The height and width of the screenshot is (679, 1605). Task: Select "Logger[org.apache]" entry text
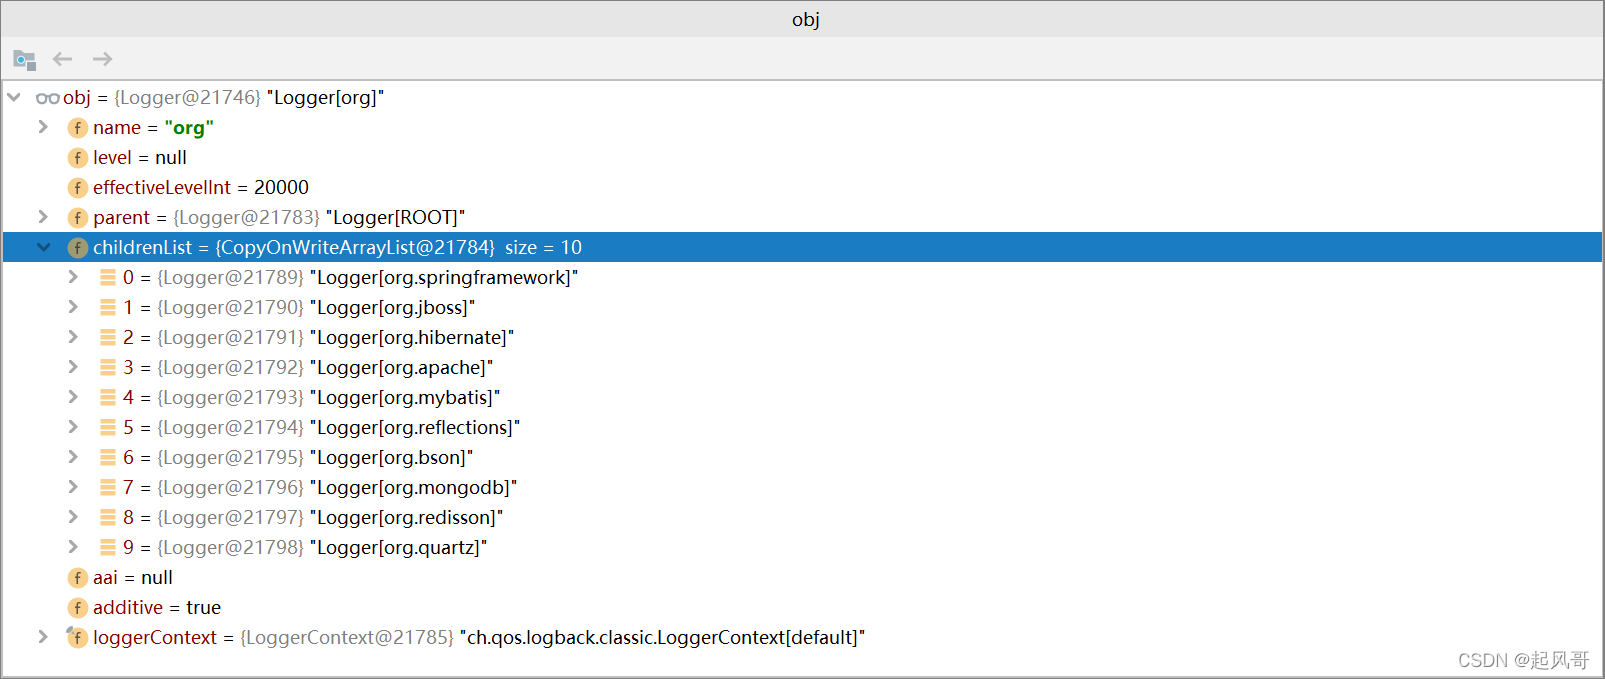pos(402,367)
